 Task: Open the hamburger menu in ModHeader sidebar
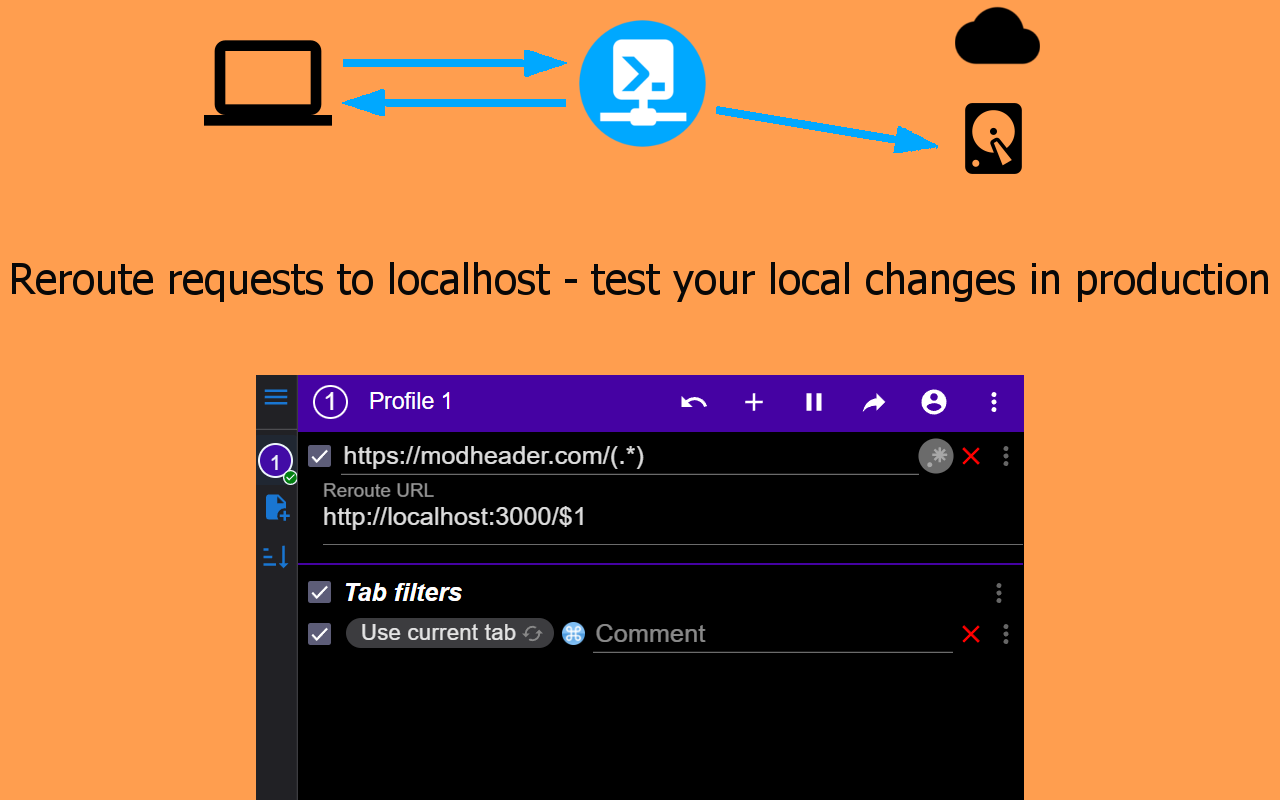276,397
